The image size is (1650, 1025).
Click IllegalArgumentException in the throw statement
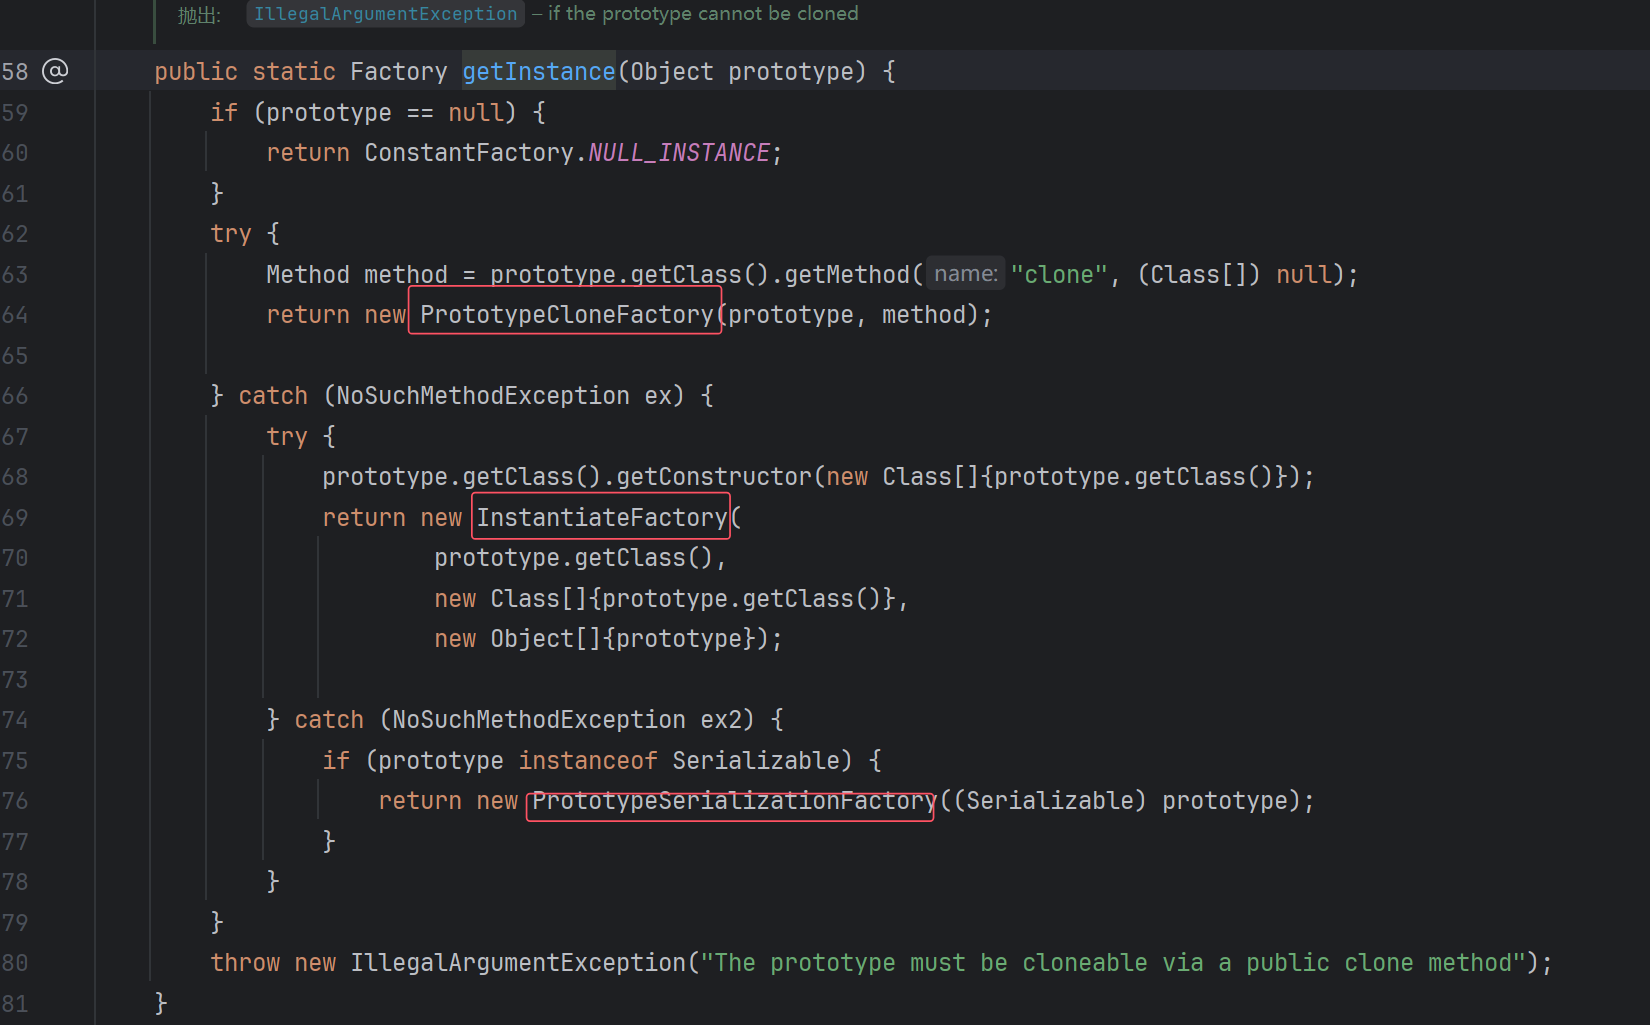(518, 963)
